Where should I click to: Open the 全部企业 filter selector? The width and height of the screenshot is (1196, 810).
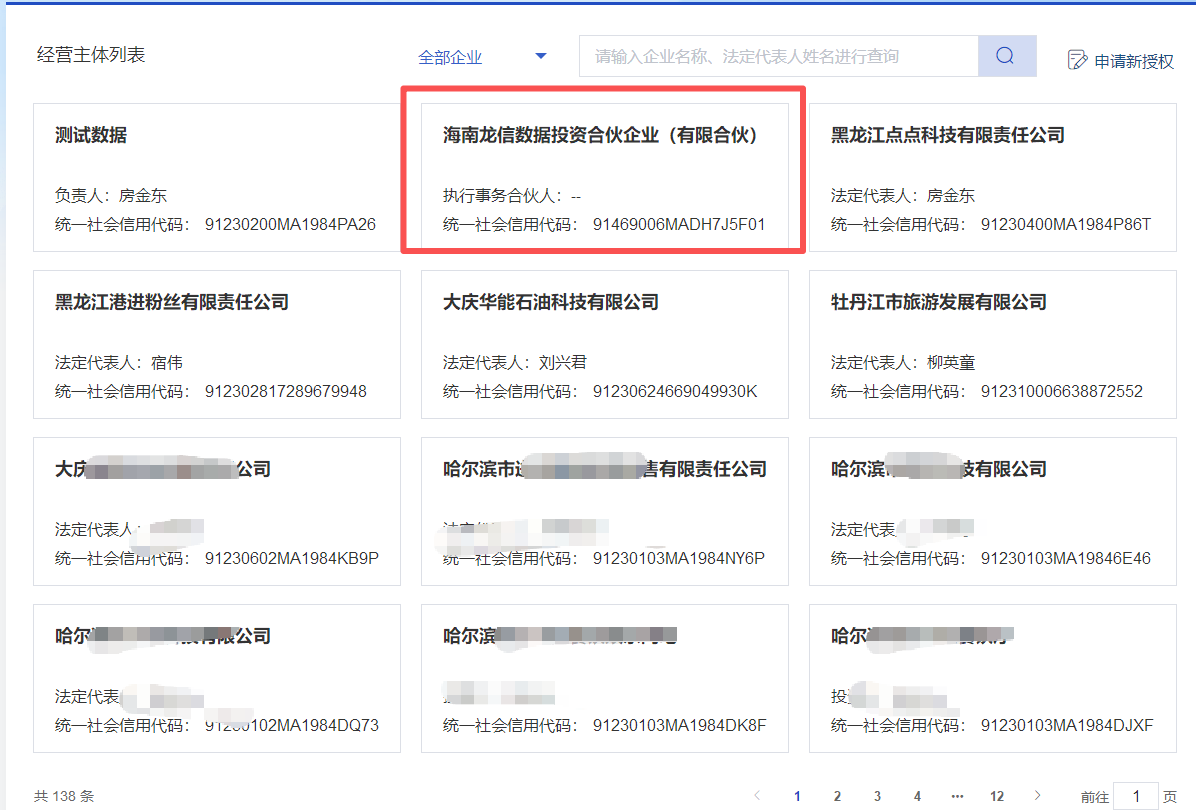[451, 58]
